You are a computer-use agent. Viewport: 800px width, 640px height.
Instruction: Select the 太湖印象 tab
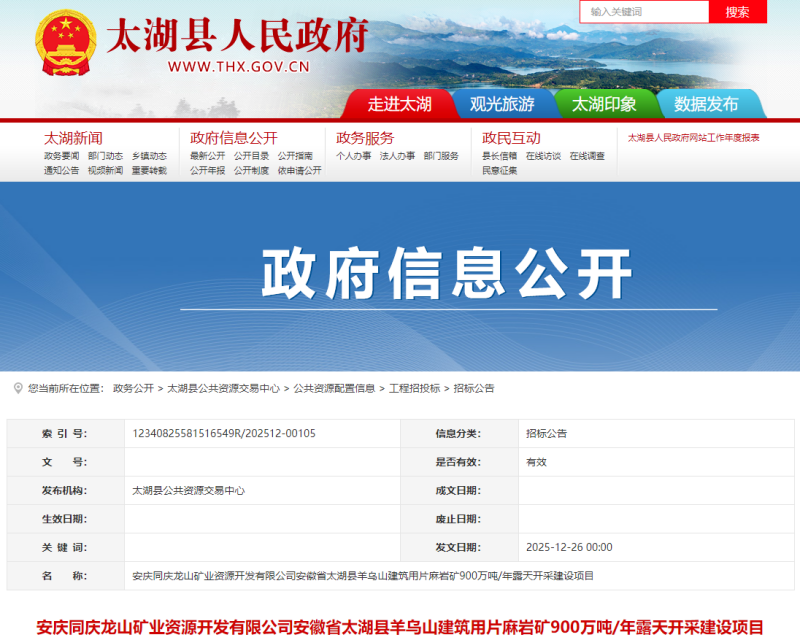pyautogui.click(x=604, y=104)
